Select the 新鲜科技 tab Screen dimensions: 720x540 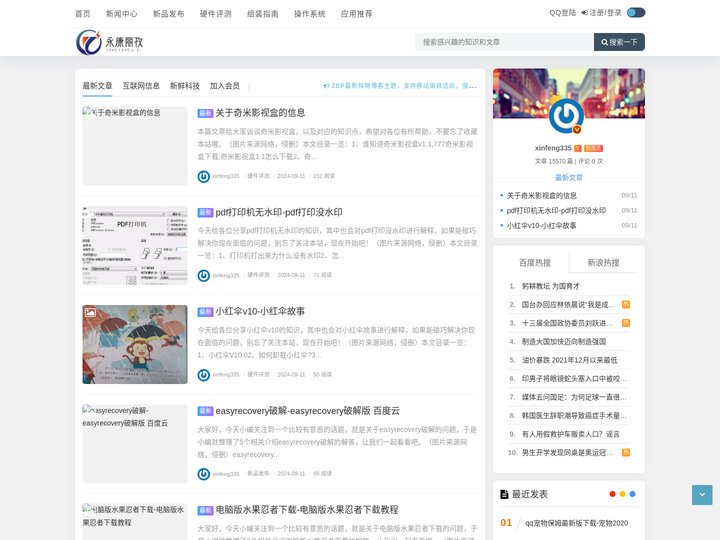[185, 86]
